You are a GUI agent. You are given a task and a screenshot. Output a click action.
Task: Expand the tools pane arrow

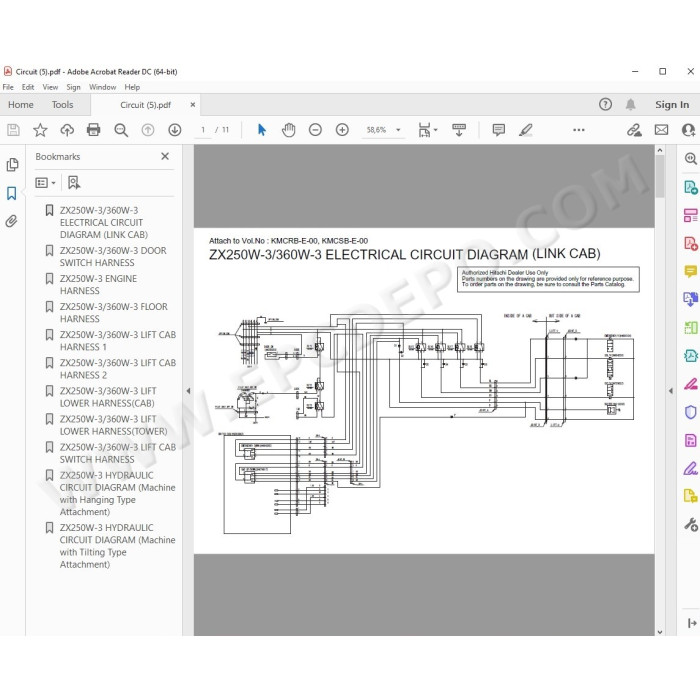(x=692, y=623)
